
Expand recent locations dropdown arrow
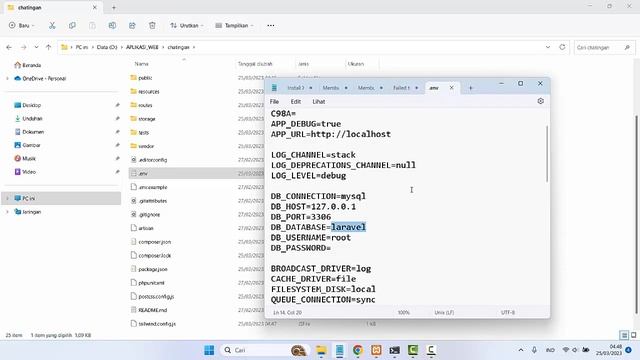tap(36, 47)
